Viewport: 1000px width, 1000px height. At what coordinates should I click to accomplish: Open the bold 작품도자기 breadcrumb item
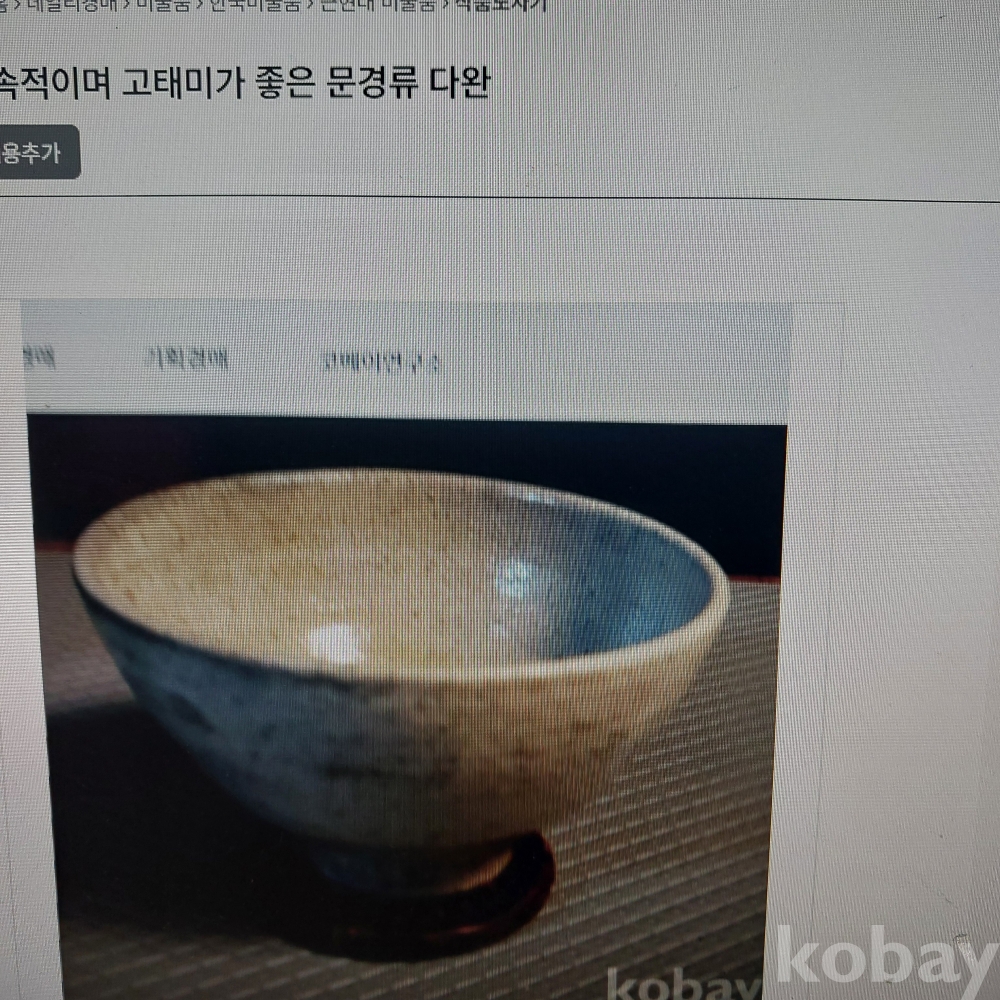coord(501,5)
